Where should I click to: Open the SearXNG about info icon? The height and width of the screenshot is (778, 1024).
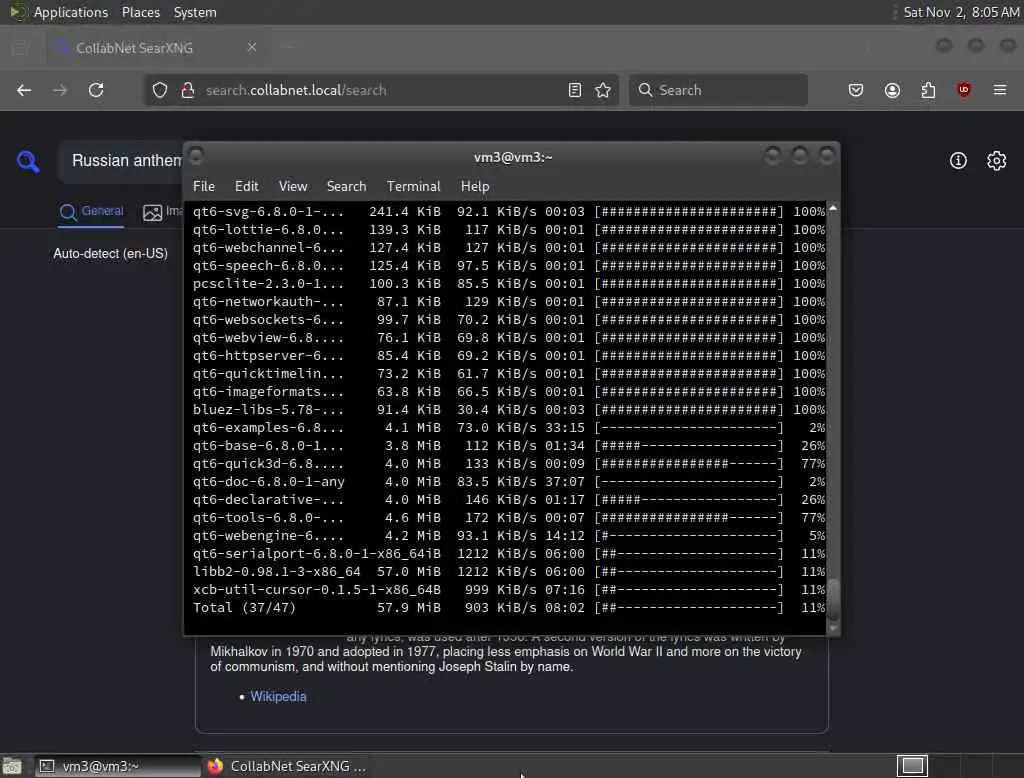pyautogui.click(x=958, y=161)
